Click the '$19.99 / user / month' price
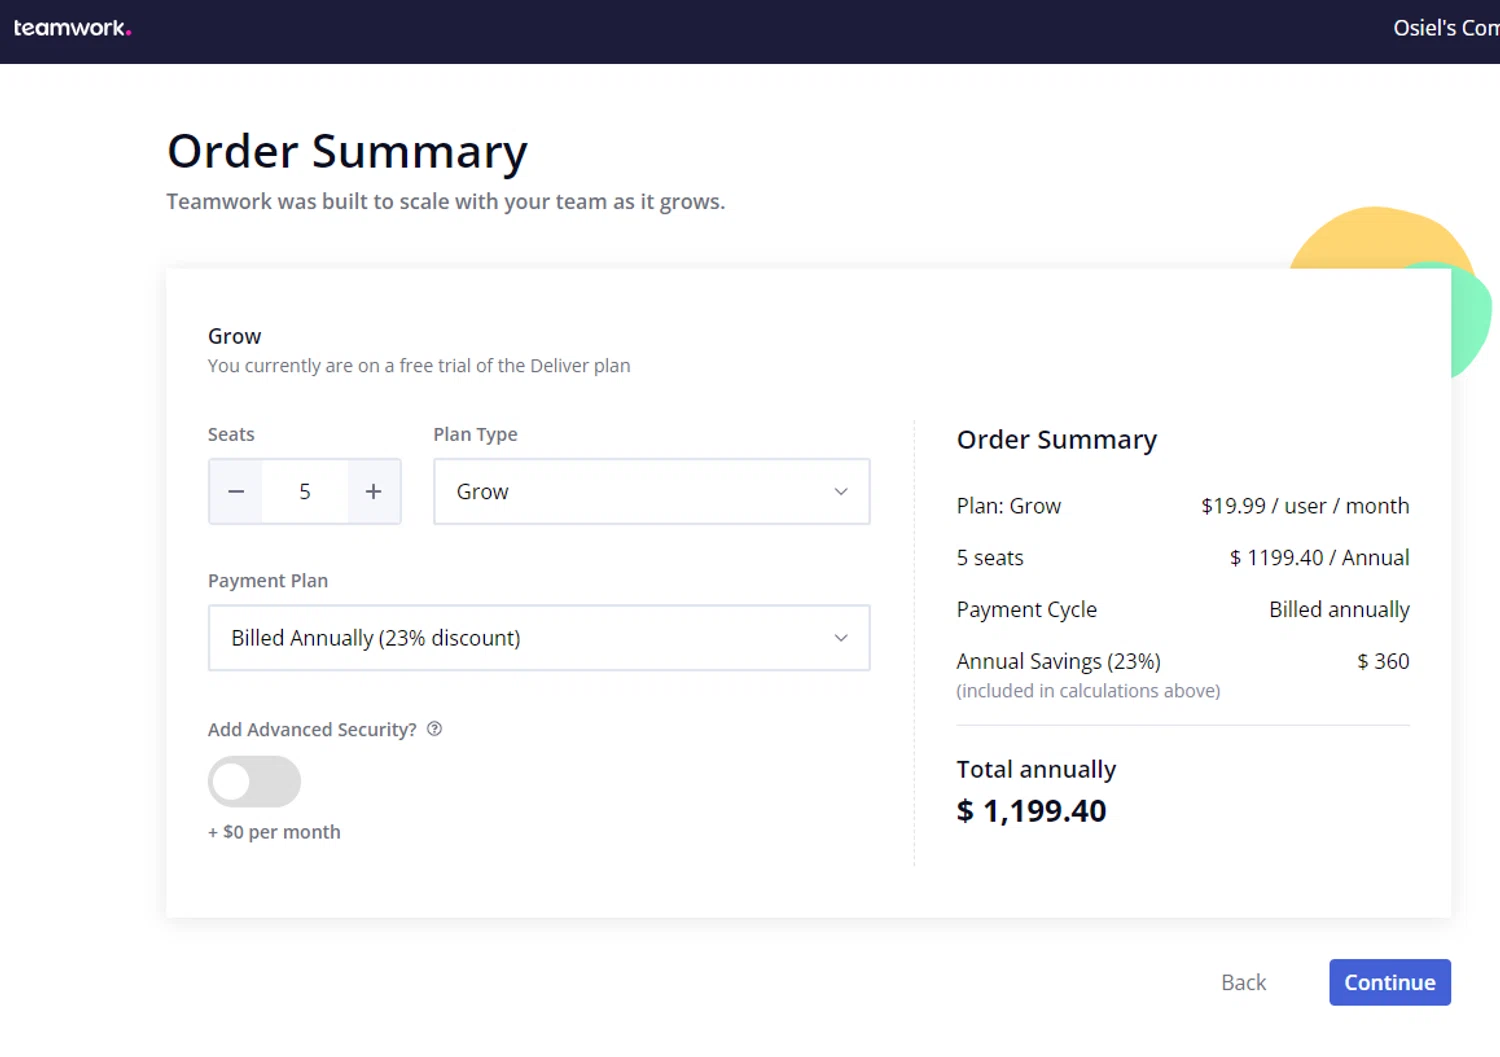Viewport: 1500px width, 1057px height. (1305, 506)
